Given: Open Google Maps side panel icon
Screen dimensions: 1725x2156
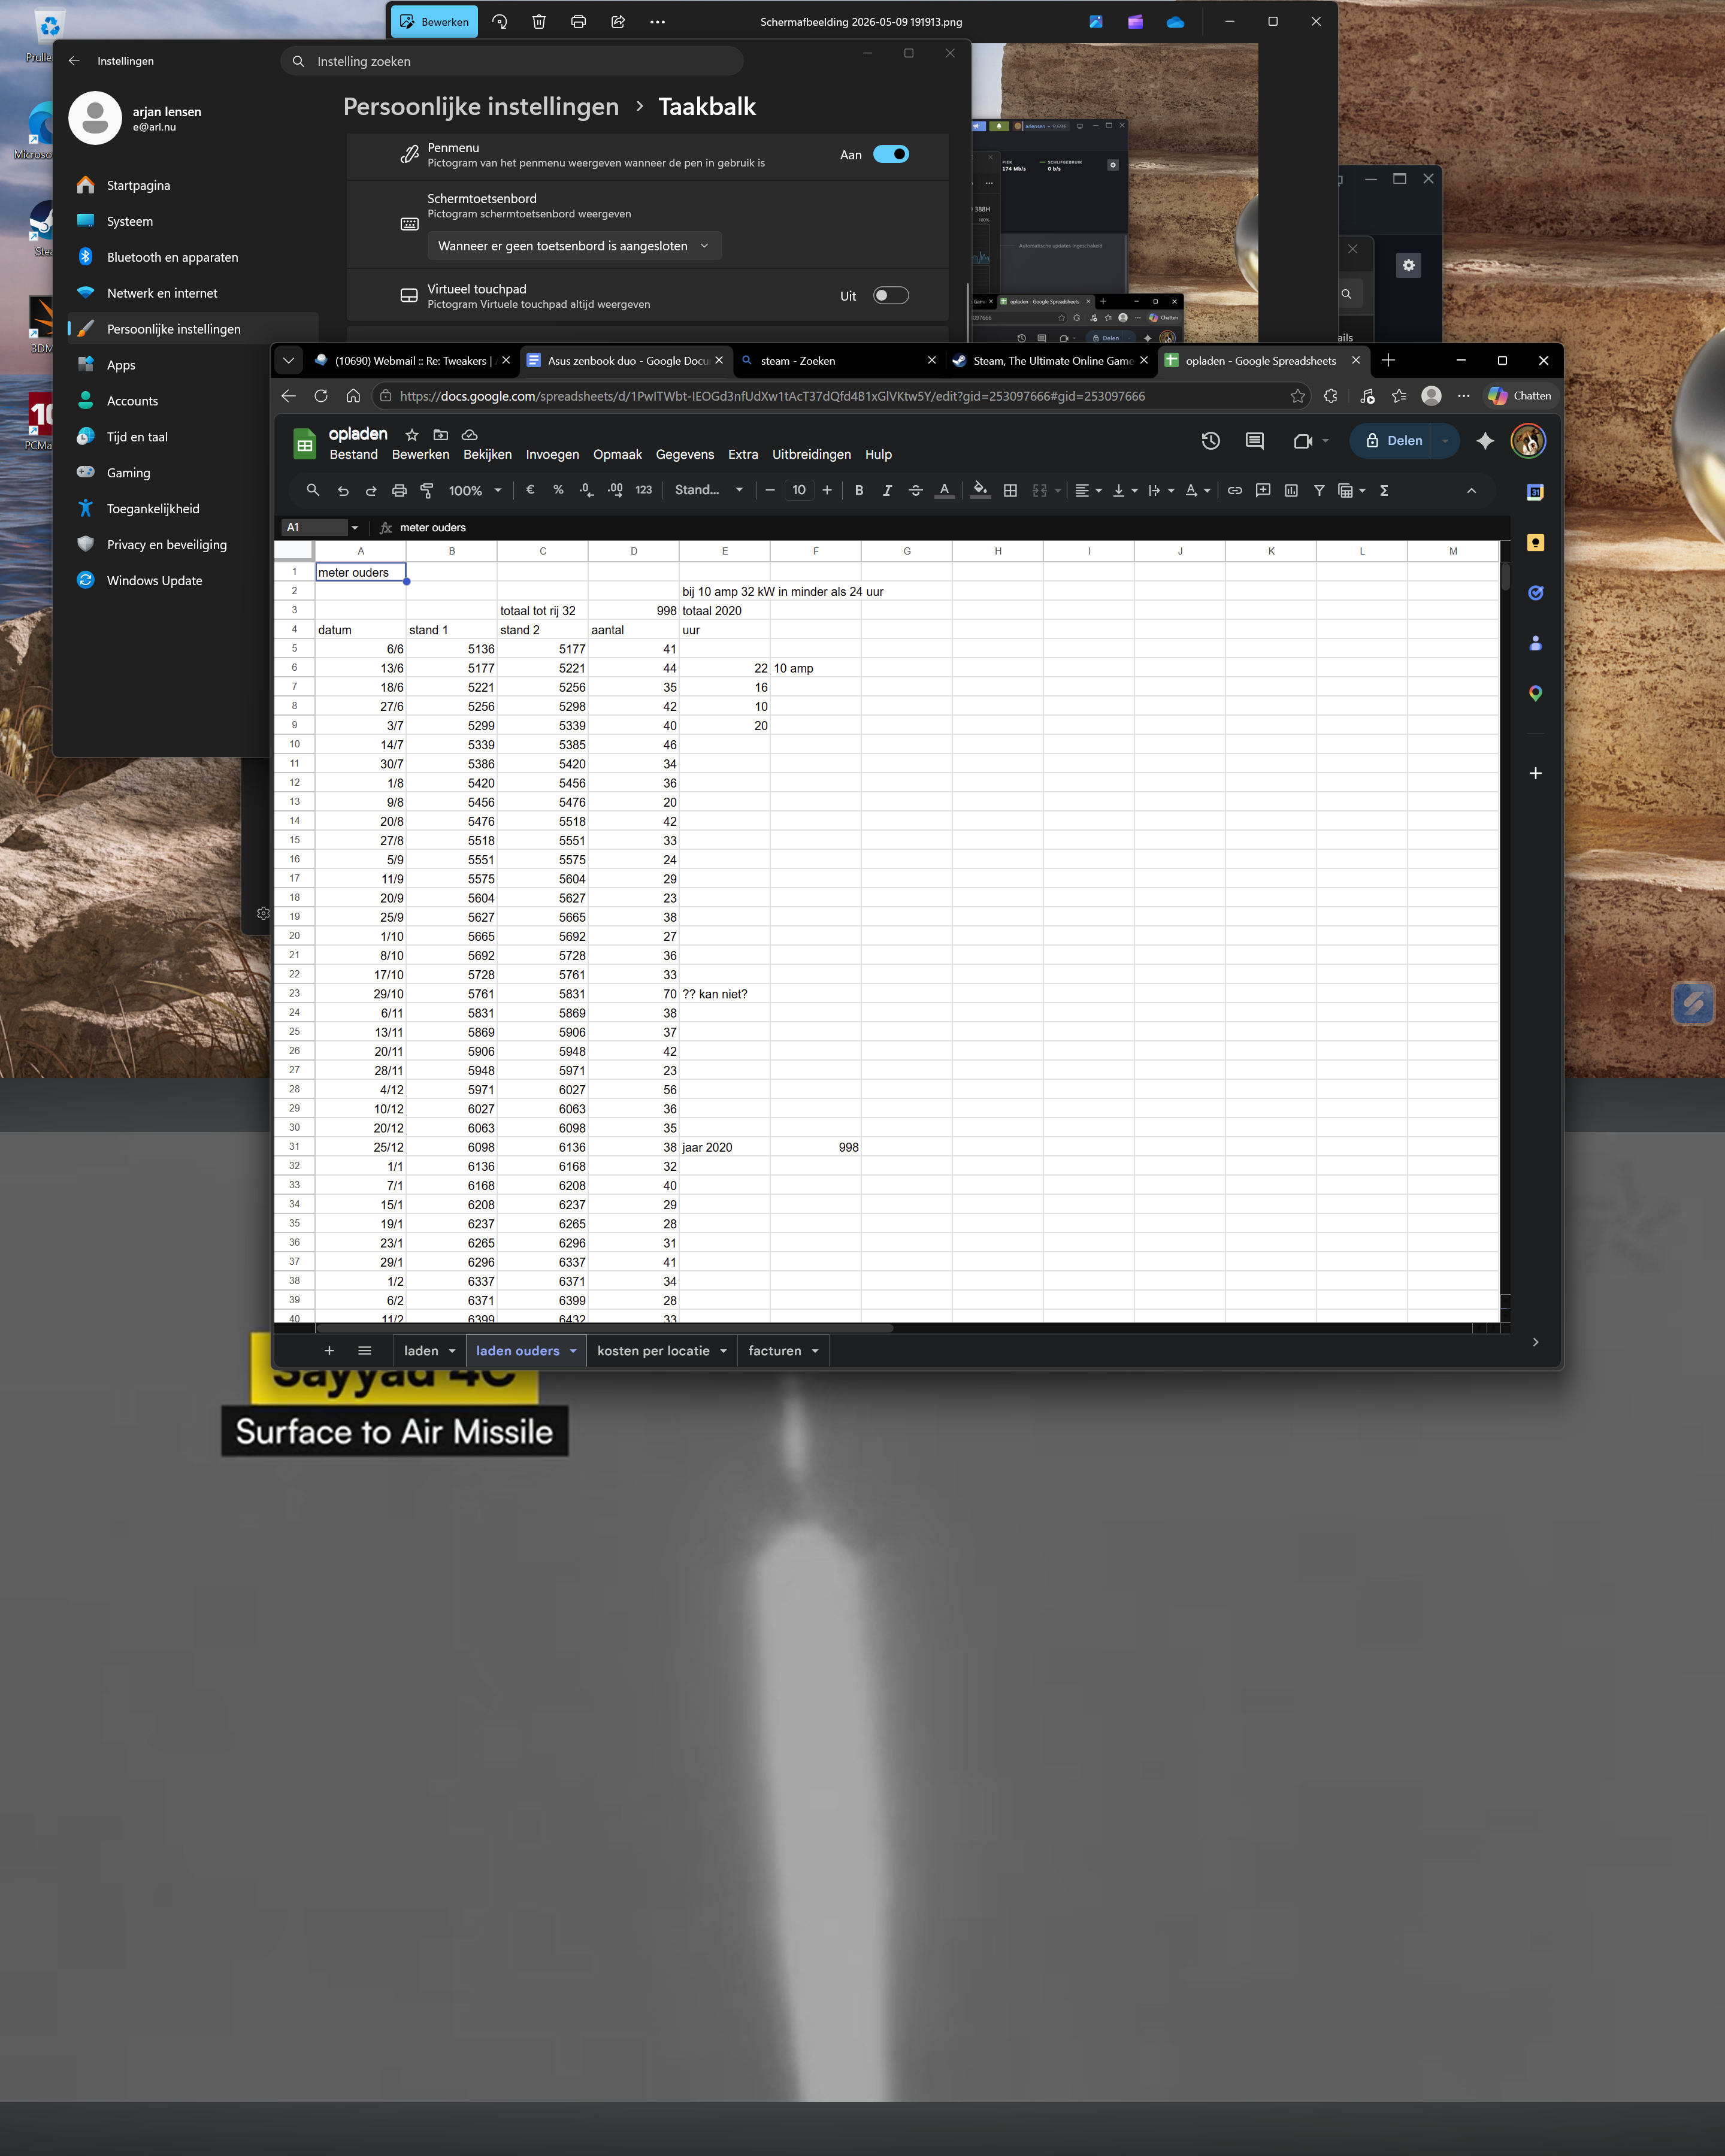Looking at the screenshot, I should (x=1535, y=693).
